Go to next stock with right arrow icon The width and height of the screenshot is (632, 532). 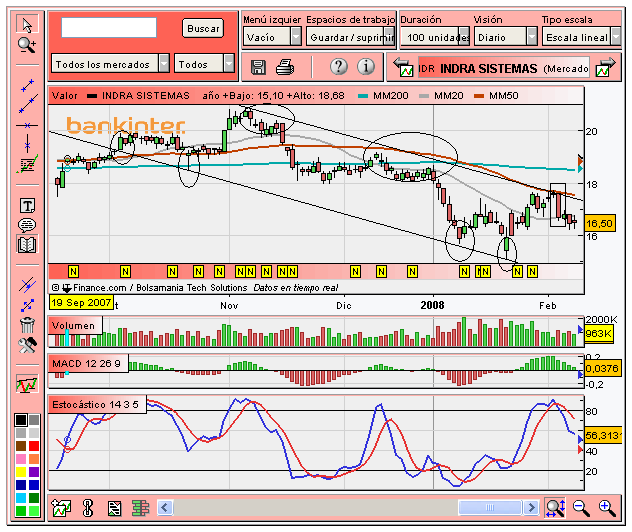[x=606, y=67]
